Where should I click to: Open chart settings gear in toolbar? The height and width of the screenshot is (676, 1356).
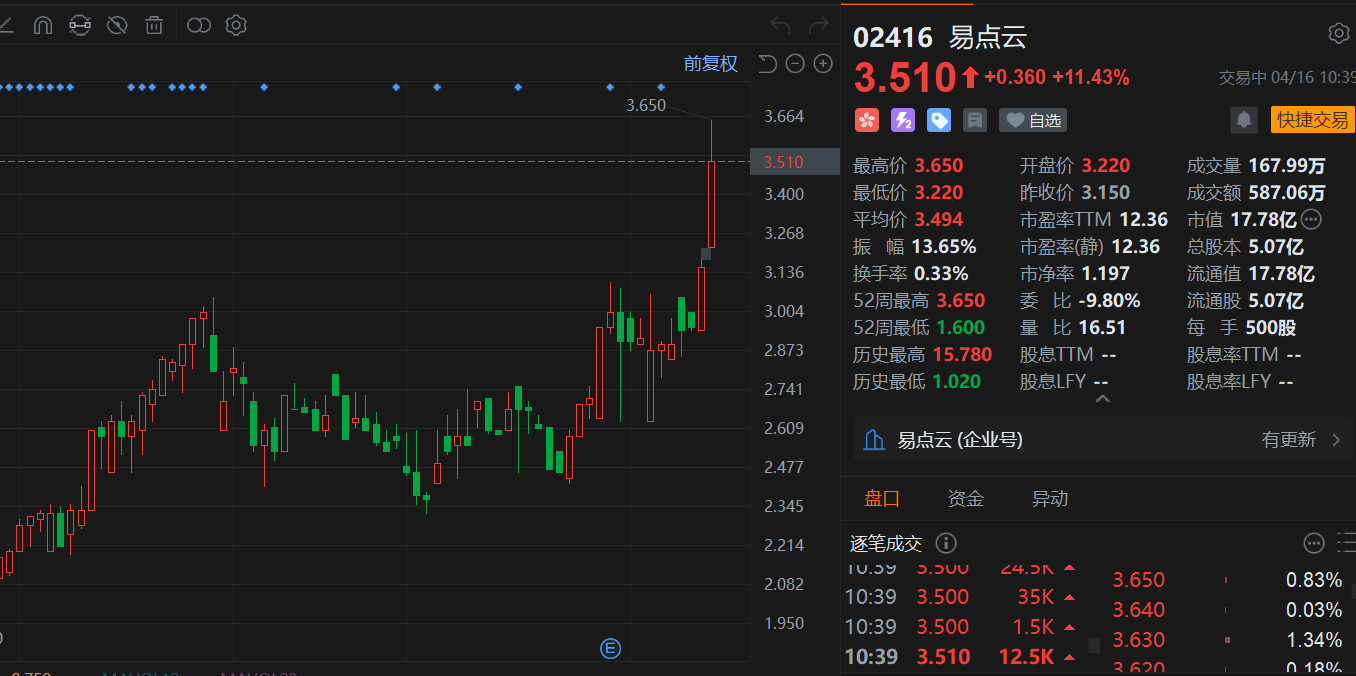[236, 25]
